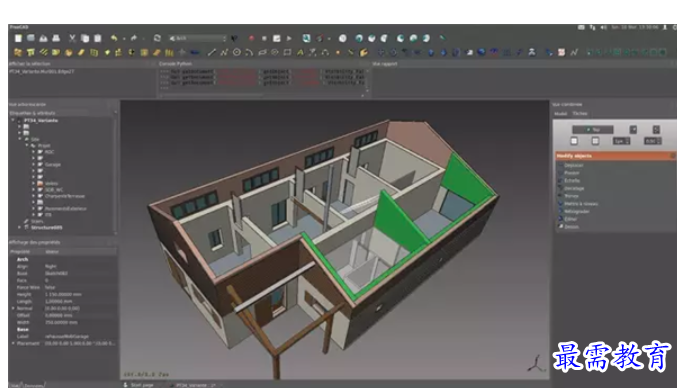Start macro recording with red dot

[x=251, y=38]
